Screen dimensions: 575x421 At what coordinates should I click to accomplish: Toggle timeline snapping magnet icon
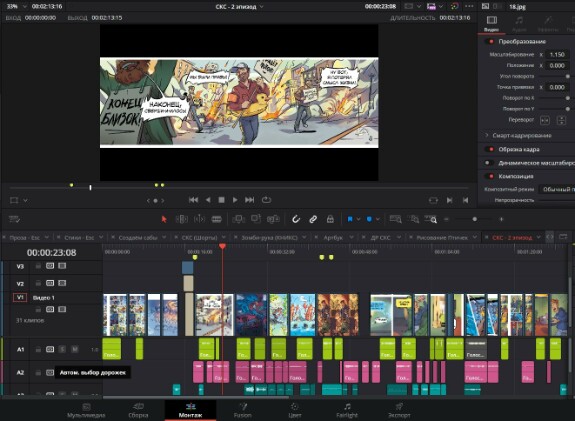coord(296,219)
